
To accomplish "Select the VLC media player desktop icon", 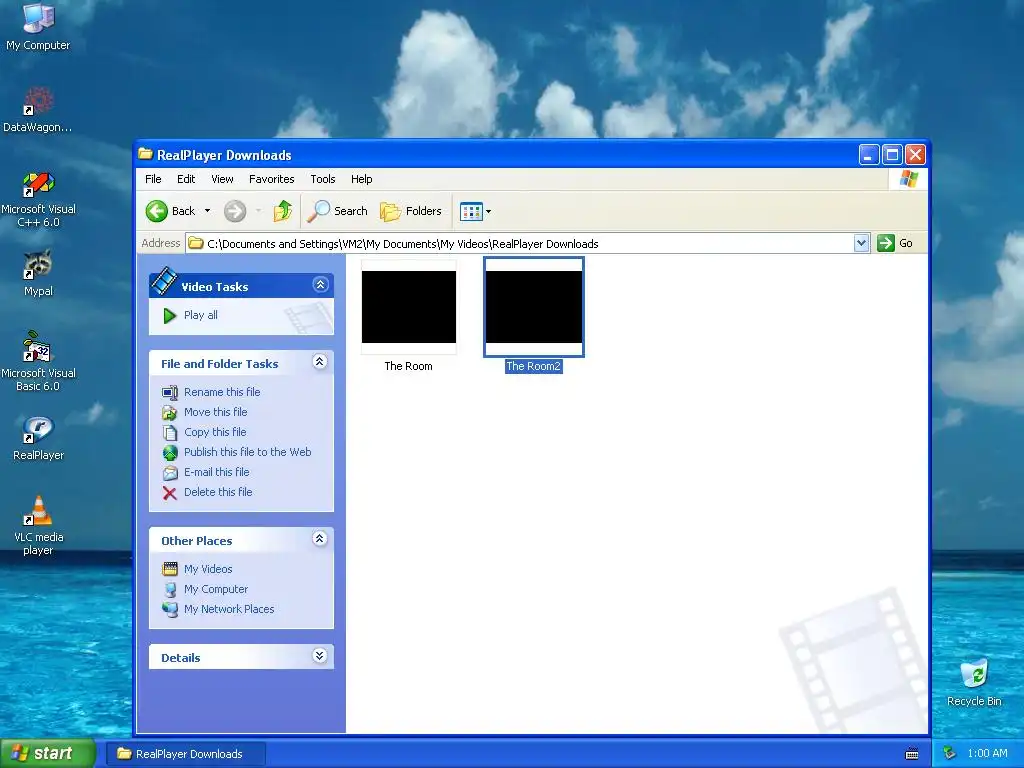I will click(38, 526).
